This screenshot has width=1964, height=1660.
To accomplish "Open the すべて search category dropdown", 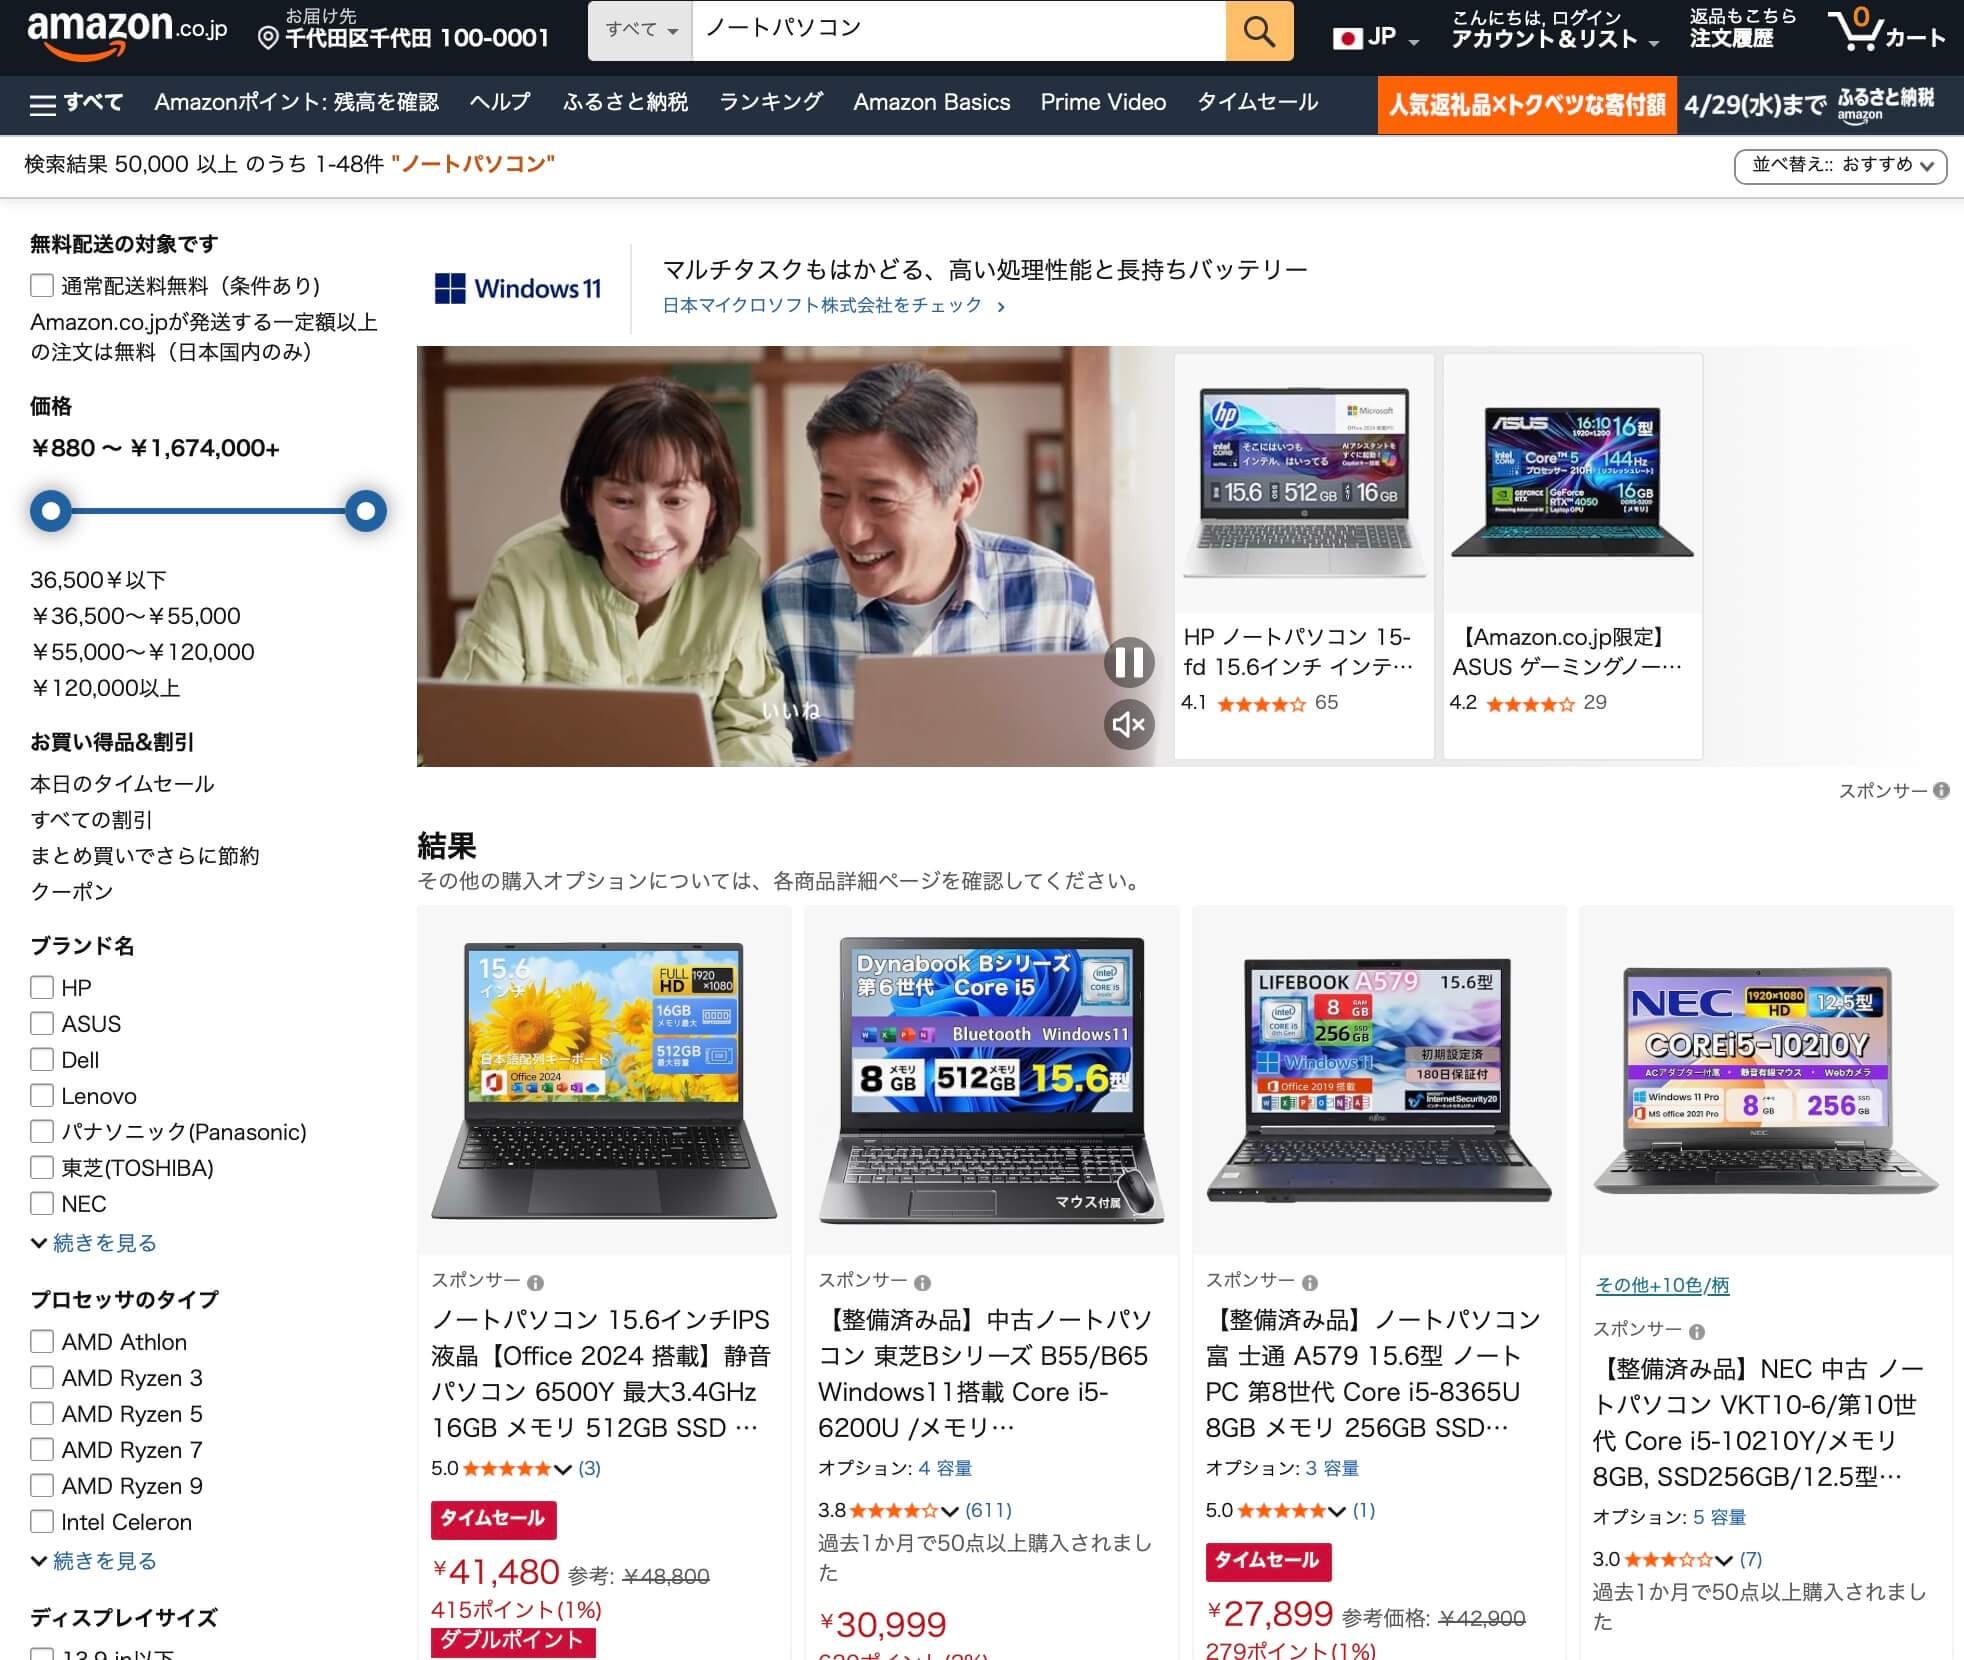I will [x=641, y=31].
